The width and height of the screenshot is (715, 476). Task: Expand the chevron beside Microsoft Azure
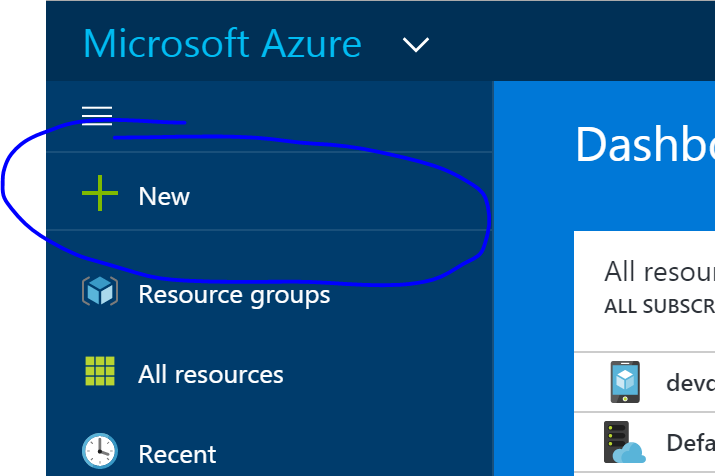tap(415, 45)
